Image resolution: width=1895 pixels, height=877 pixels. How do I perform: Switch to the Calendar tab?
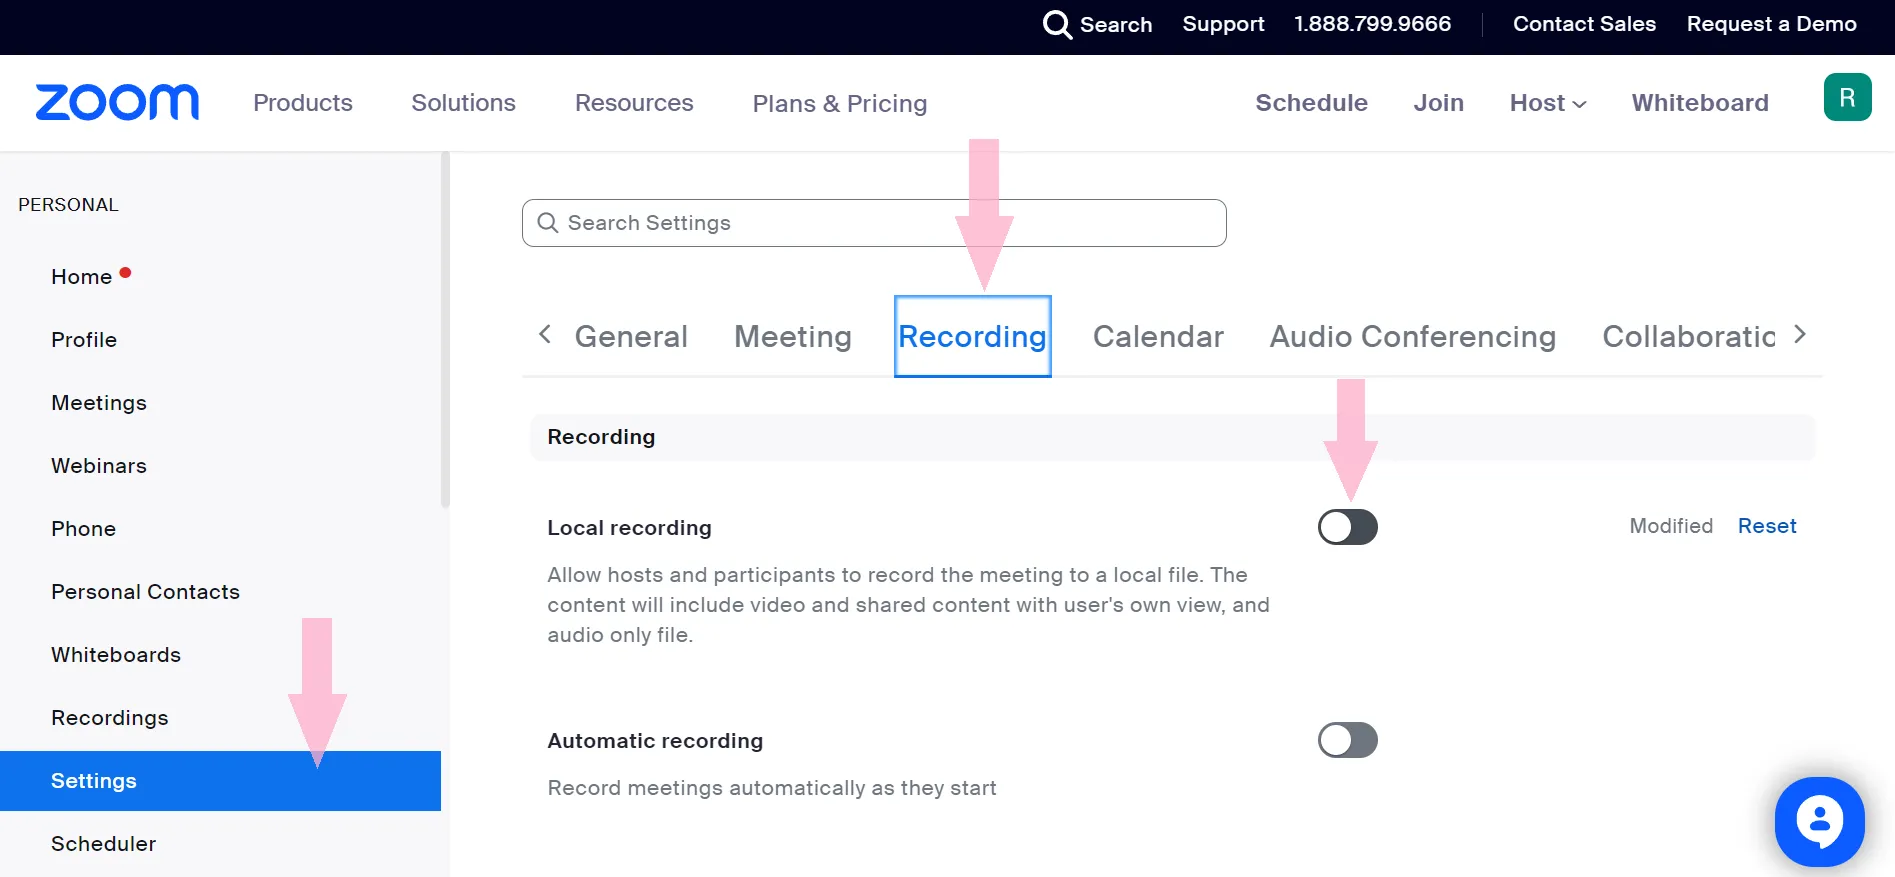[1158, 337]
